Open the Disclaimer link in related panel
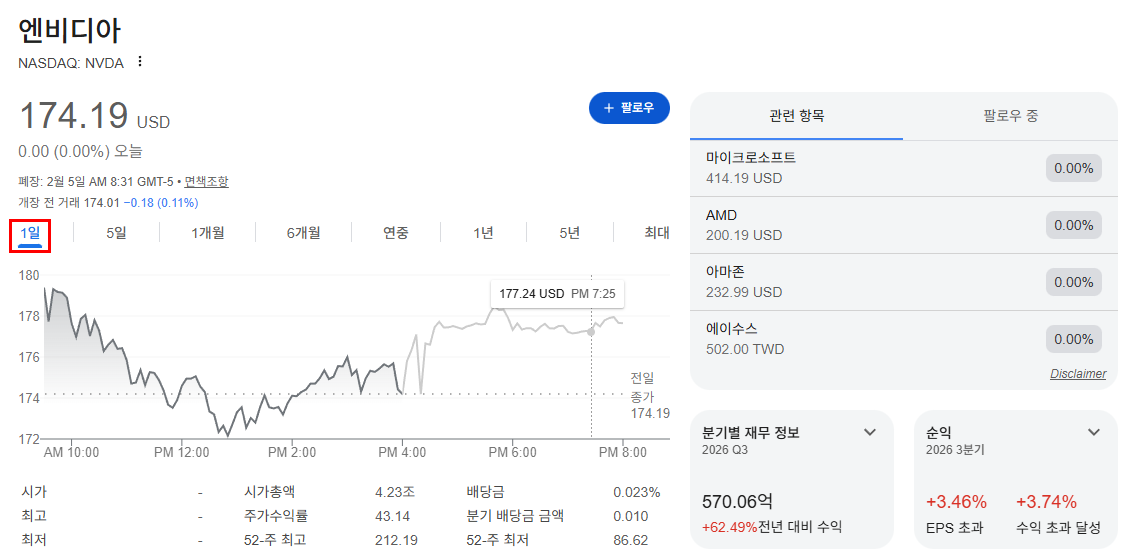Viewport: 1130px width, 557px height. click(x=1077, y=374)
